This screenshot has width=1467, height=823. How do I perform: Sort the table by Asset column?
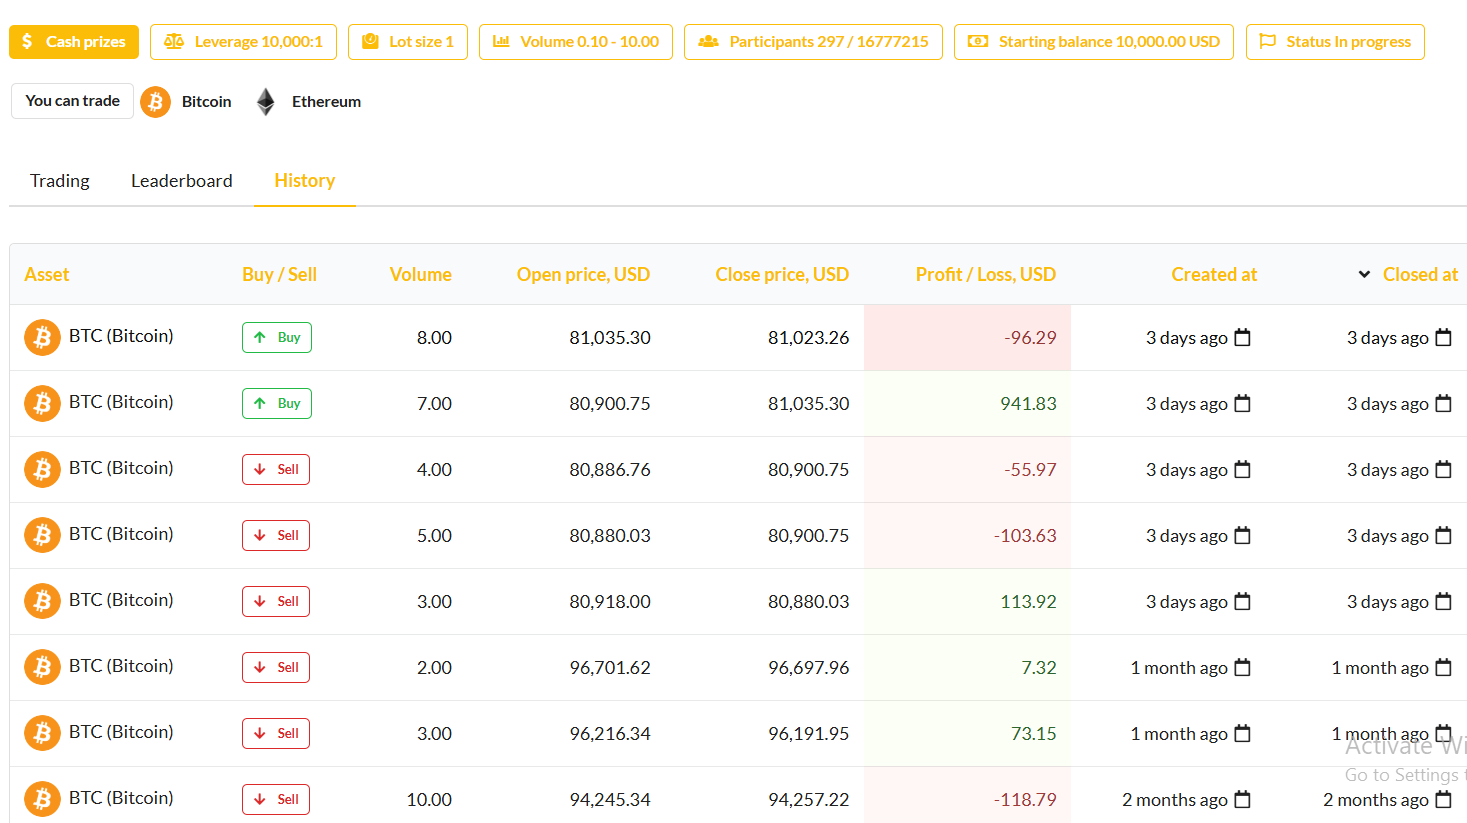[47, 274]
